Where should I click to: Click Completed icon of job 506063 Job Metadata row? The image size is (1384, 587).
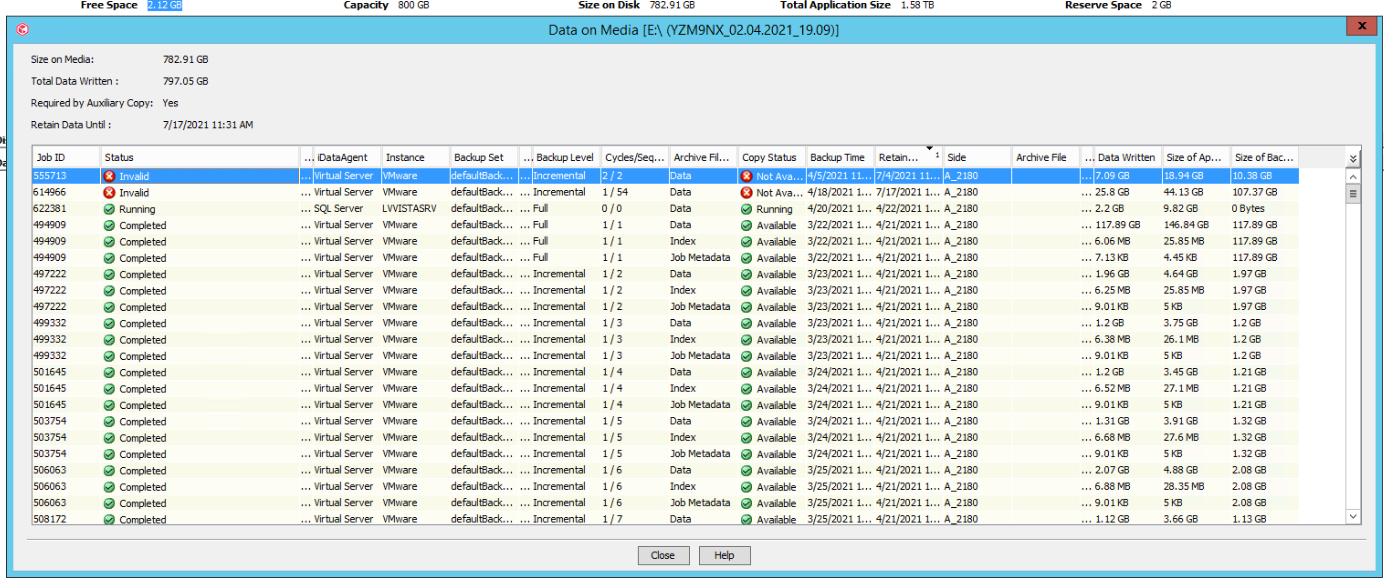click(110, 503)
